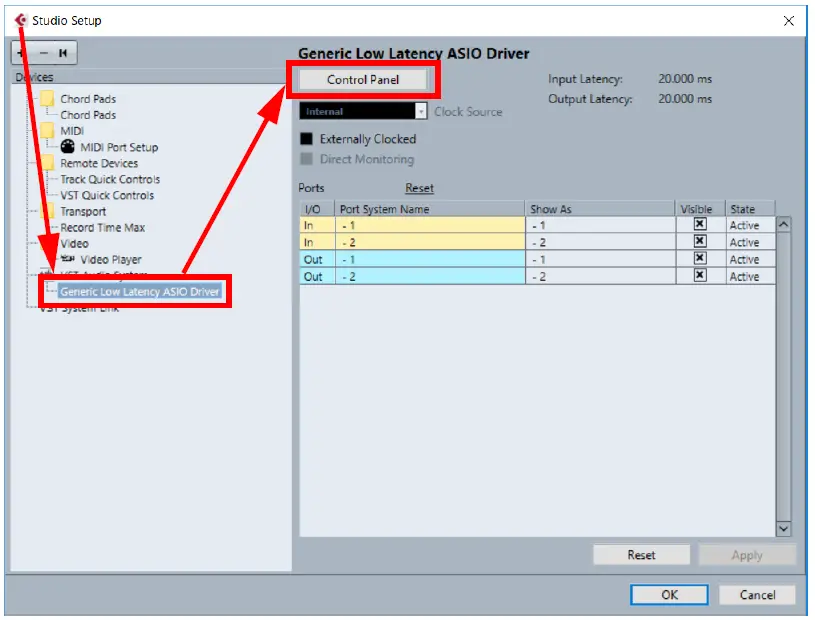Toggle Visible checkbox for In - 2 port

(700, 241)
